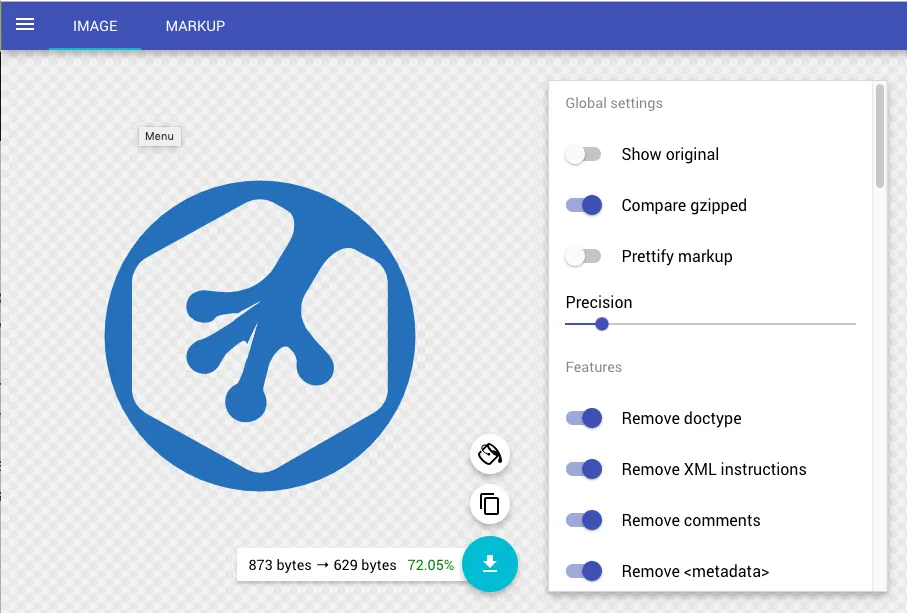Click the settings panel scrollbar
Viewport: 907px width, 613px height.
880,136
